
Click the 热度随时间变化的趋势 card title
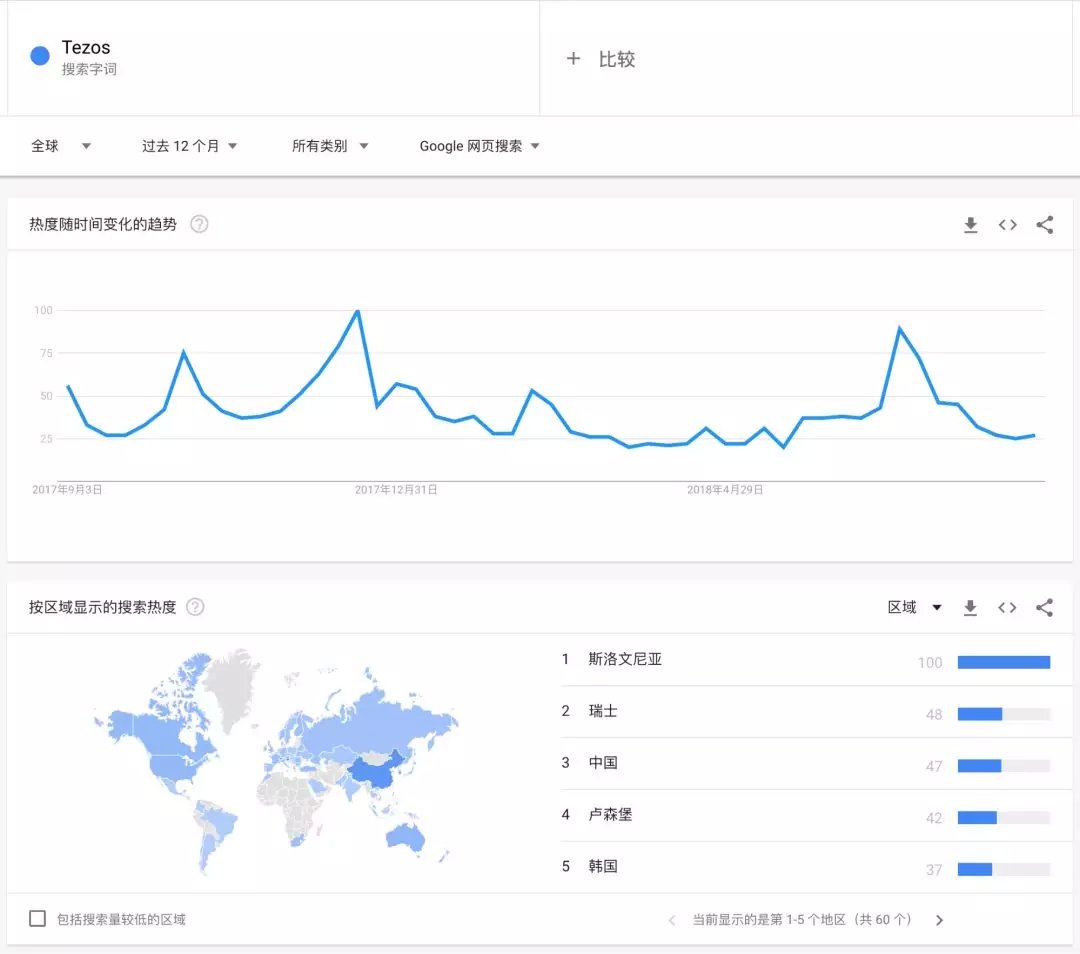pos(103,224)
